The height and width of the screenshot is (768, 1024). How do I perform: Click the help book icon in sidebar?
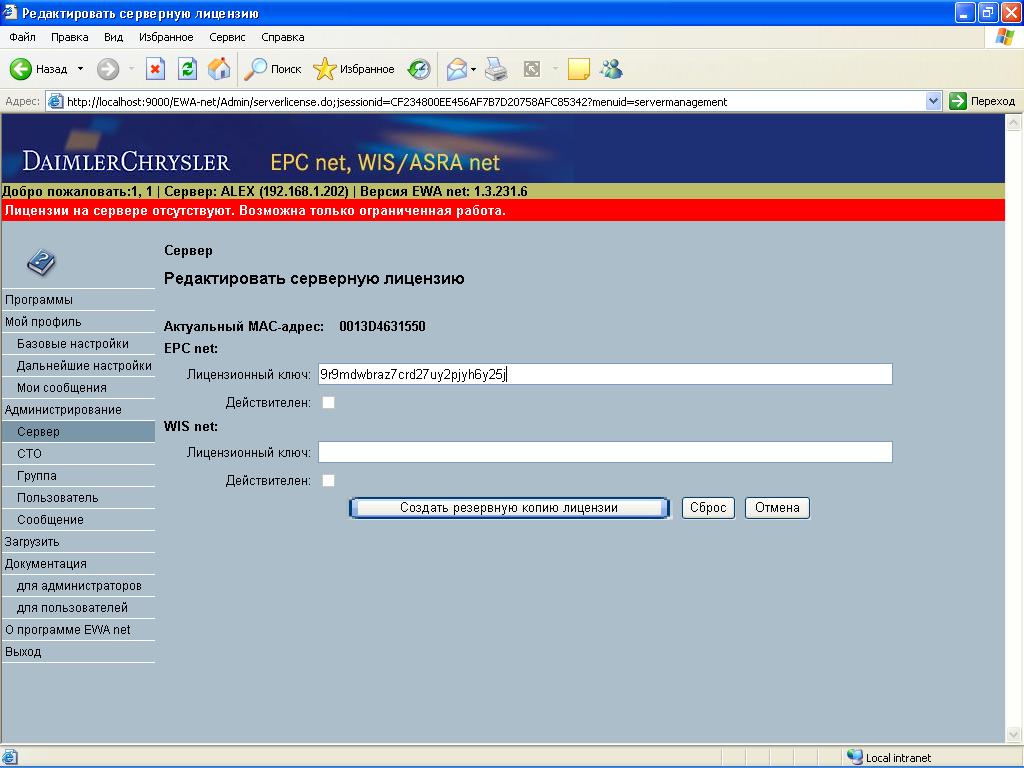(40, 262)
